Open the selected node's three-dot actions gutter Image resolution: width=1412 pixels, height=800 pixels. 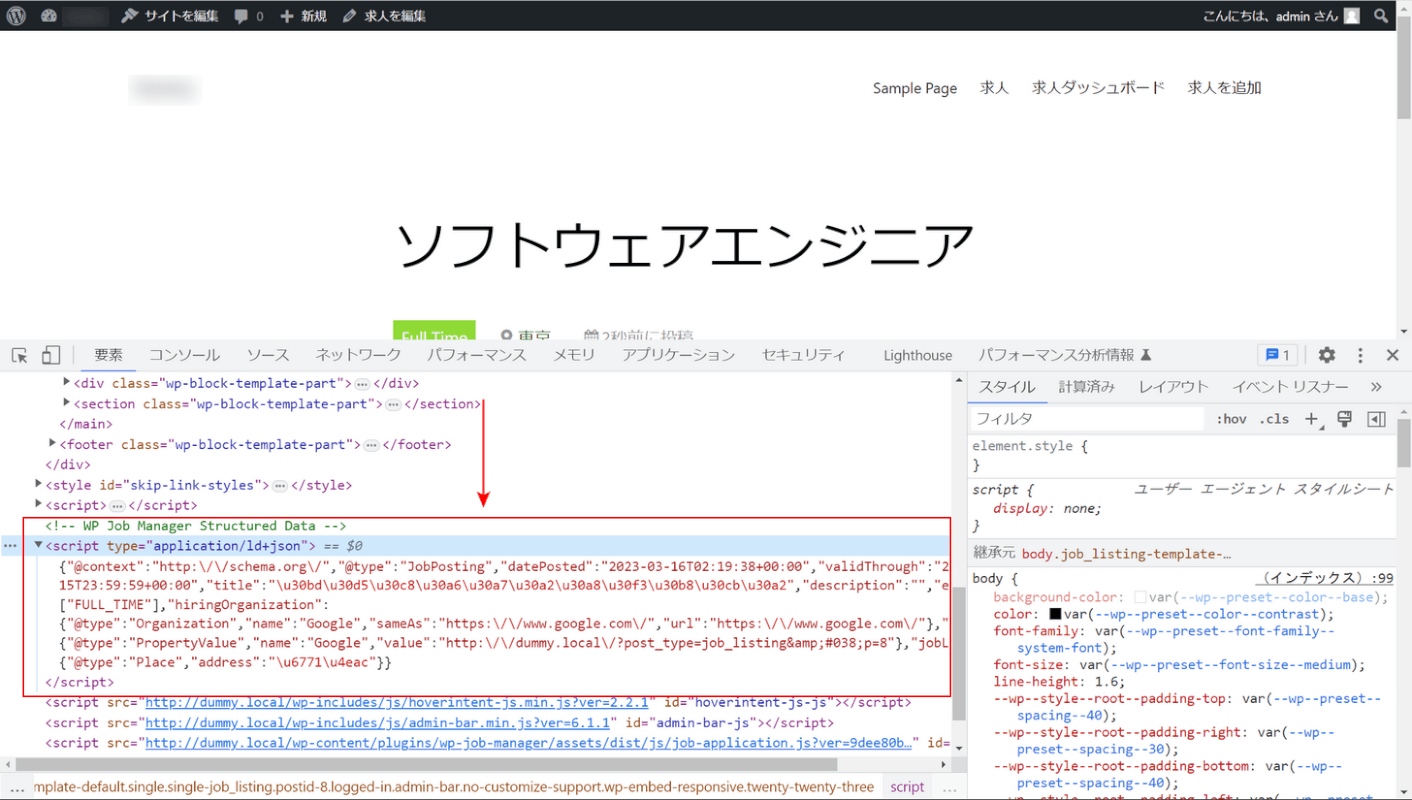(x=10, y=547)
